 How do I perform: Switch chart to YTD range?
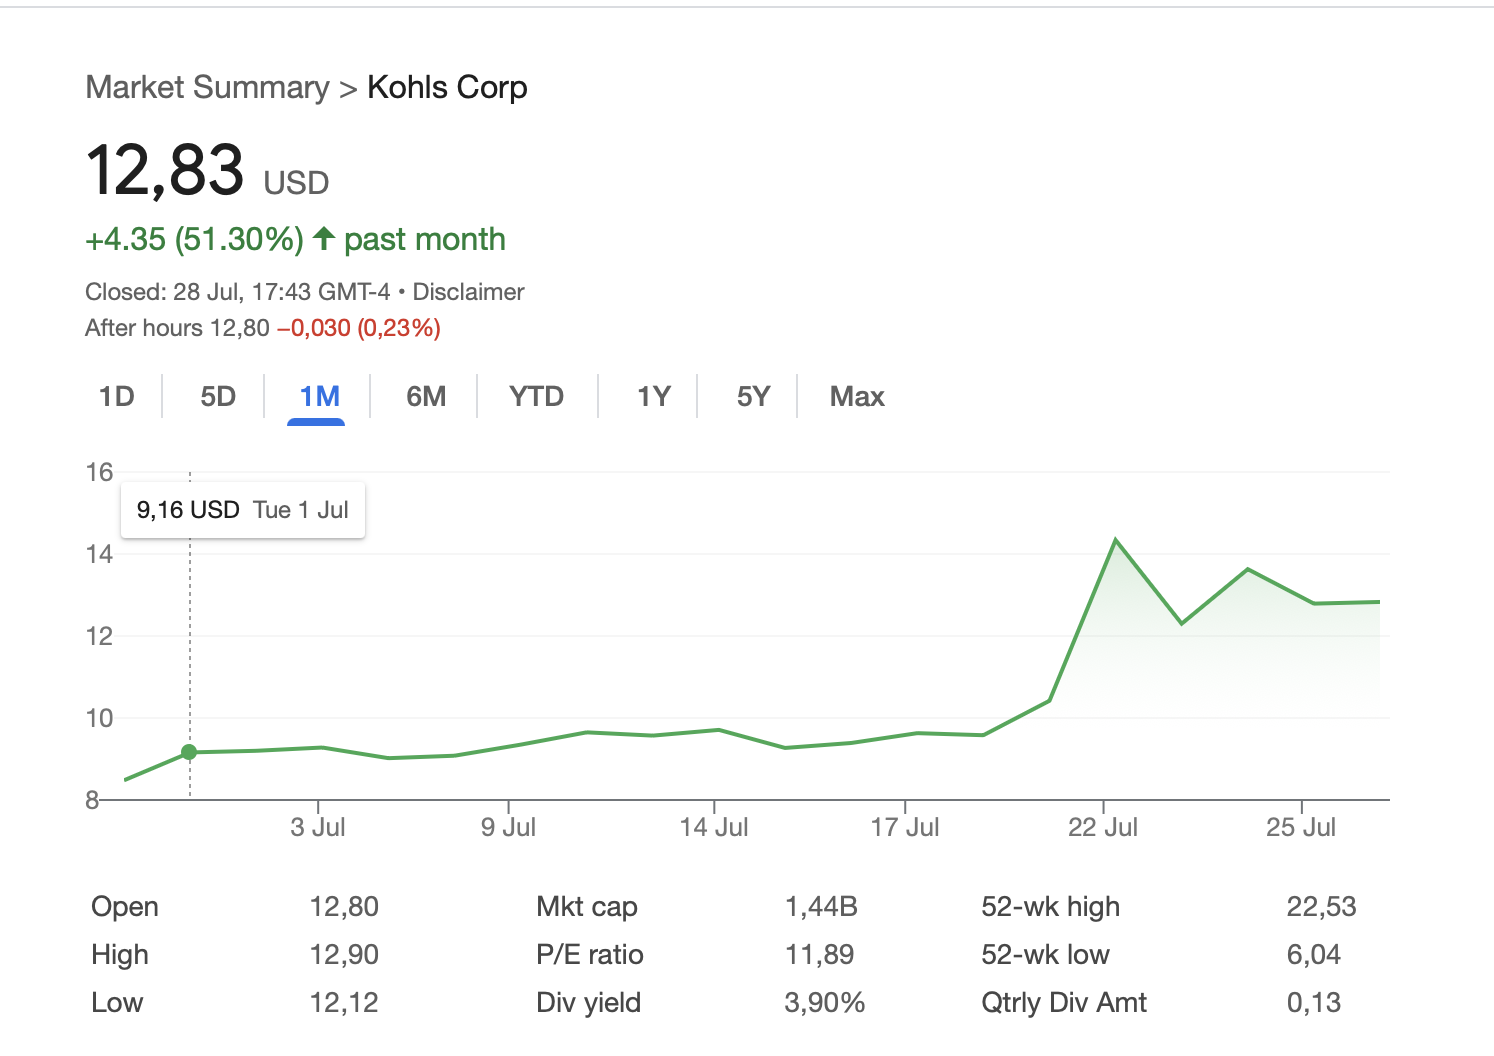(x=536, y=397)
